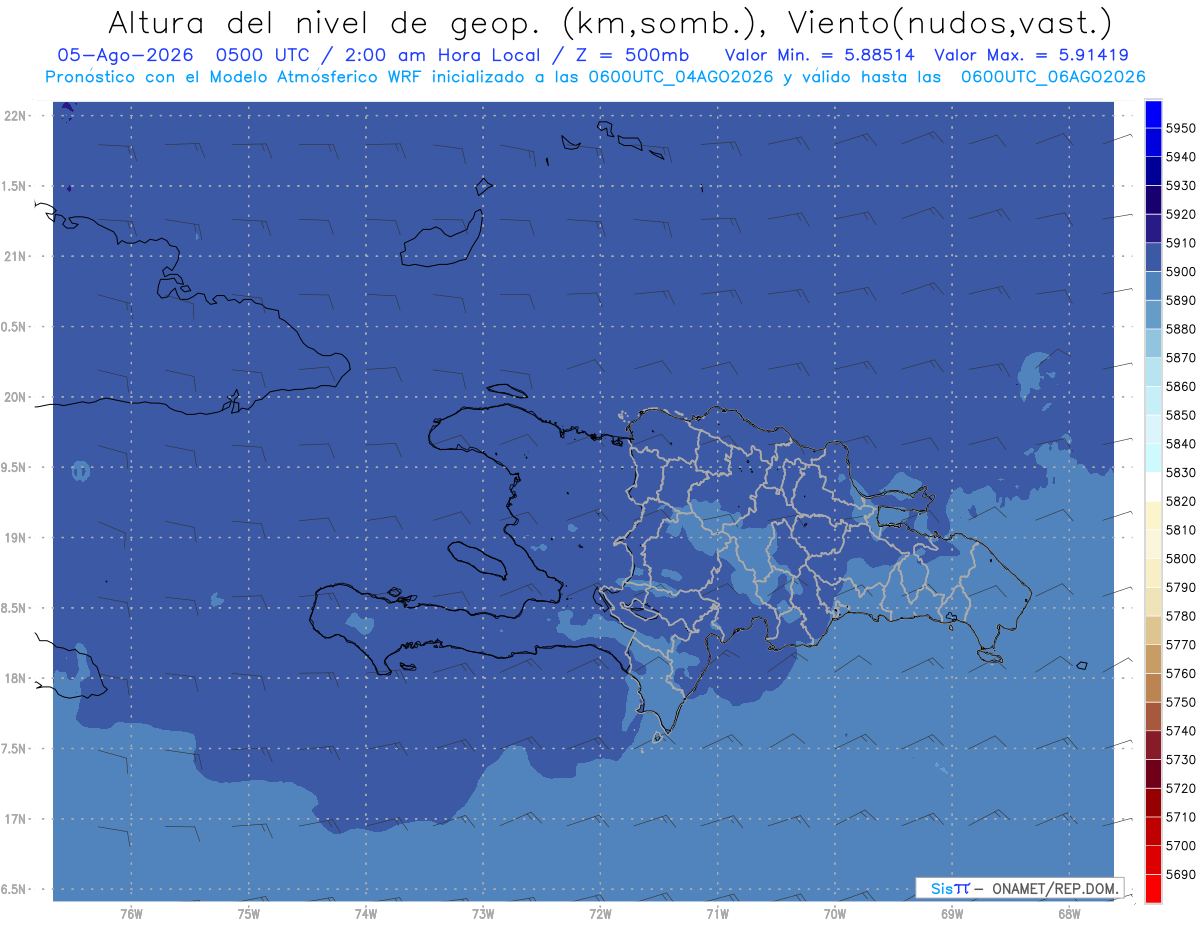Click the '0.5N' latitude axis label
The image size is (1200, 927).
(x=14, y=328)
